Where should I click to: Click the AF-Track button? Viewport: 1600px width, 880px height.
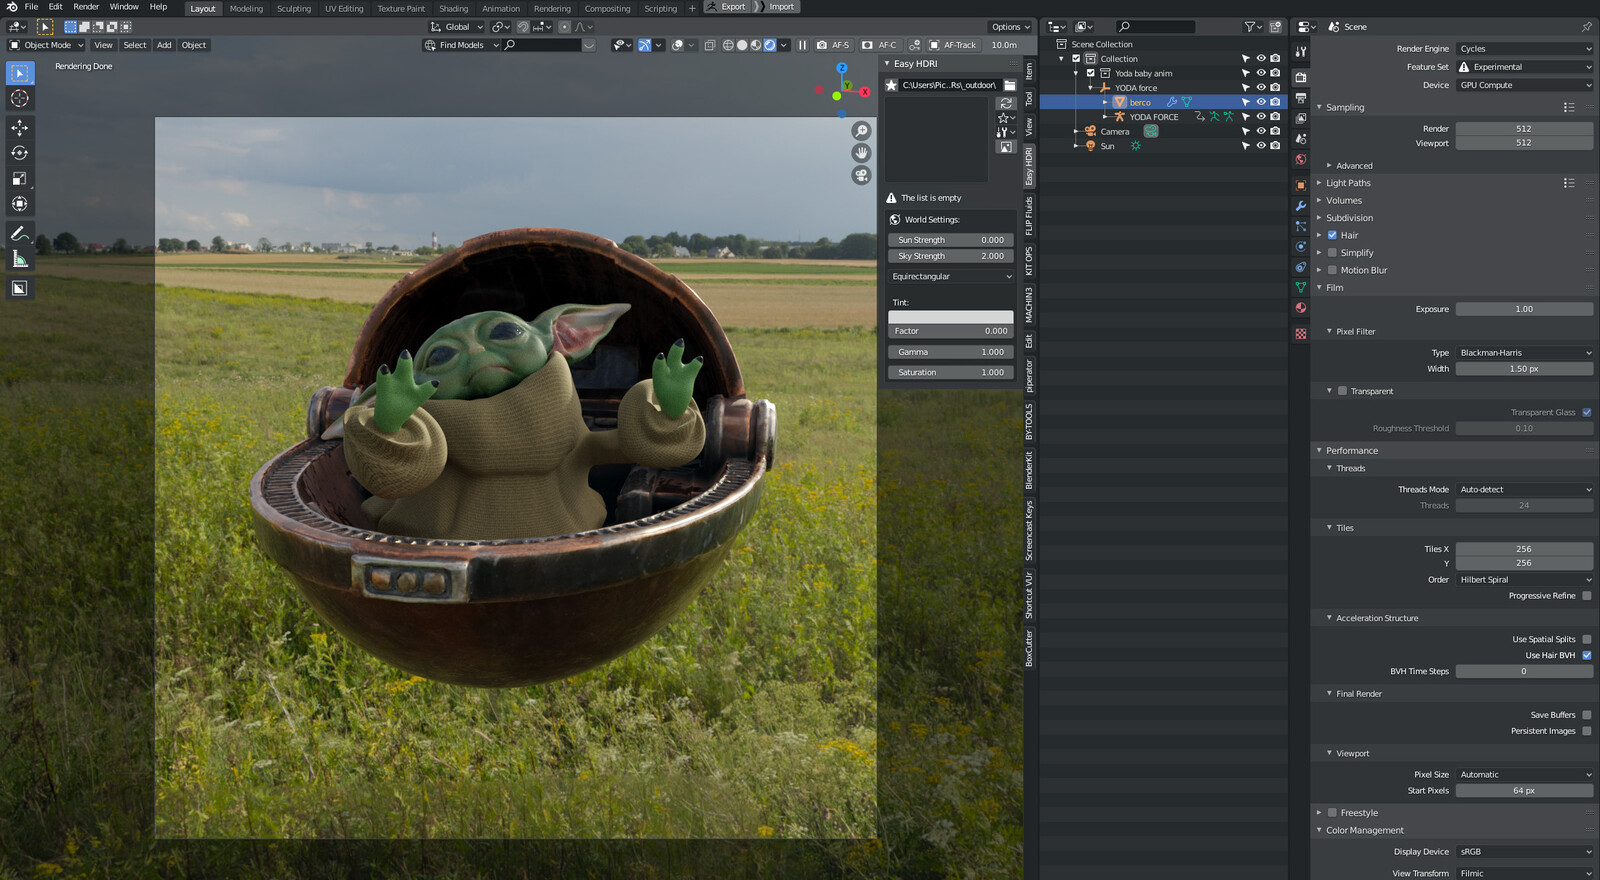click(x=953, y=45)
